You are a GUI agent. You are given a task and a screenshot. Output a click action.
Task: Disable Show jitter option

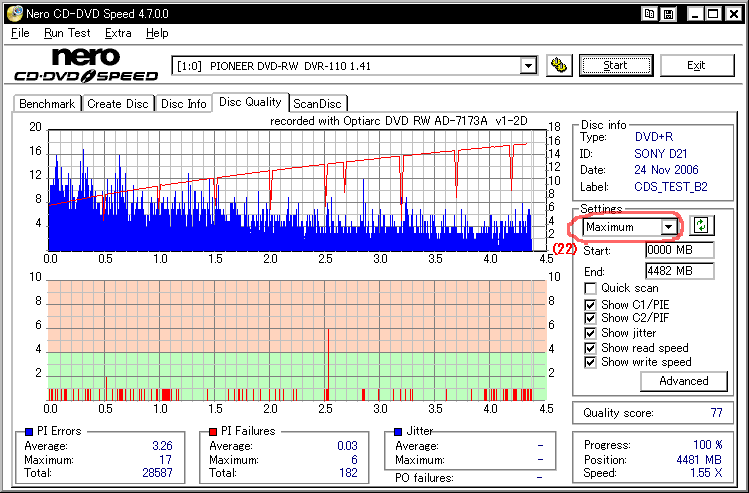pyautogui.click(x=590, y=333)
